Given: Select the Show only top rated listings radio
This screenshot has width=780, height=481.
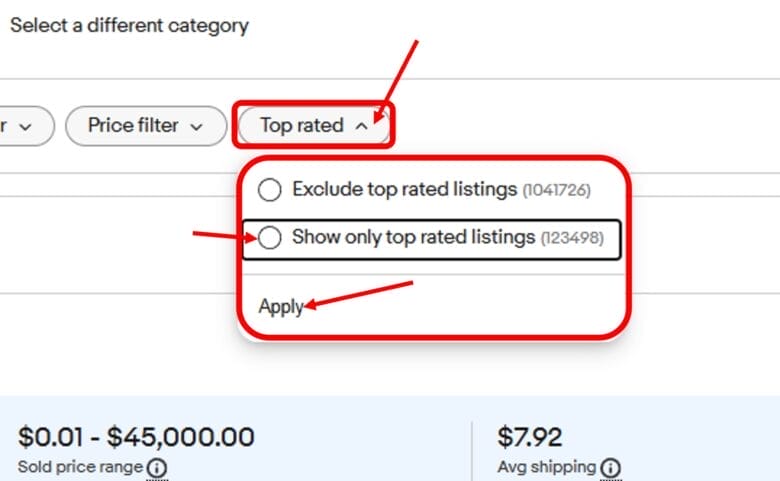Looking at the screenshot, I should 269,238.
